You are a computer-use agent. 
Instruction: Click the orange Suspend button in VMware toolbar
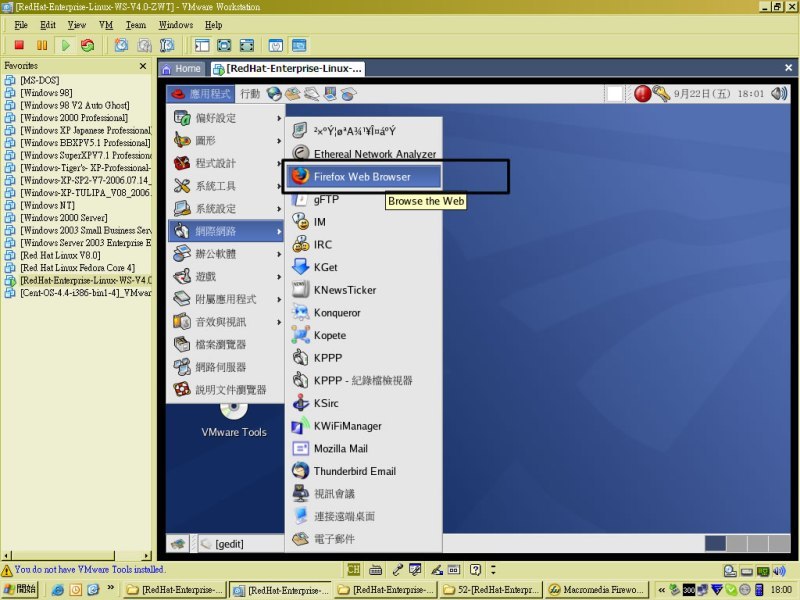pyautogui.click(x=42, y=45)
